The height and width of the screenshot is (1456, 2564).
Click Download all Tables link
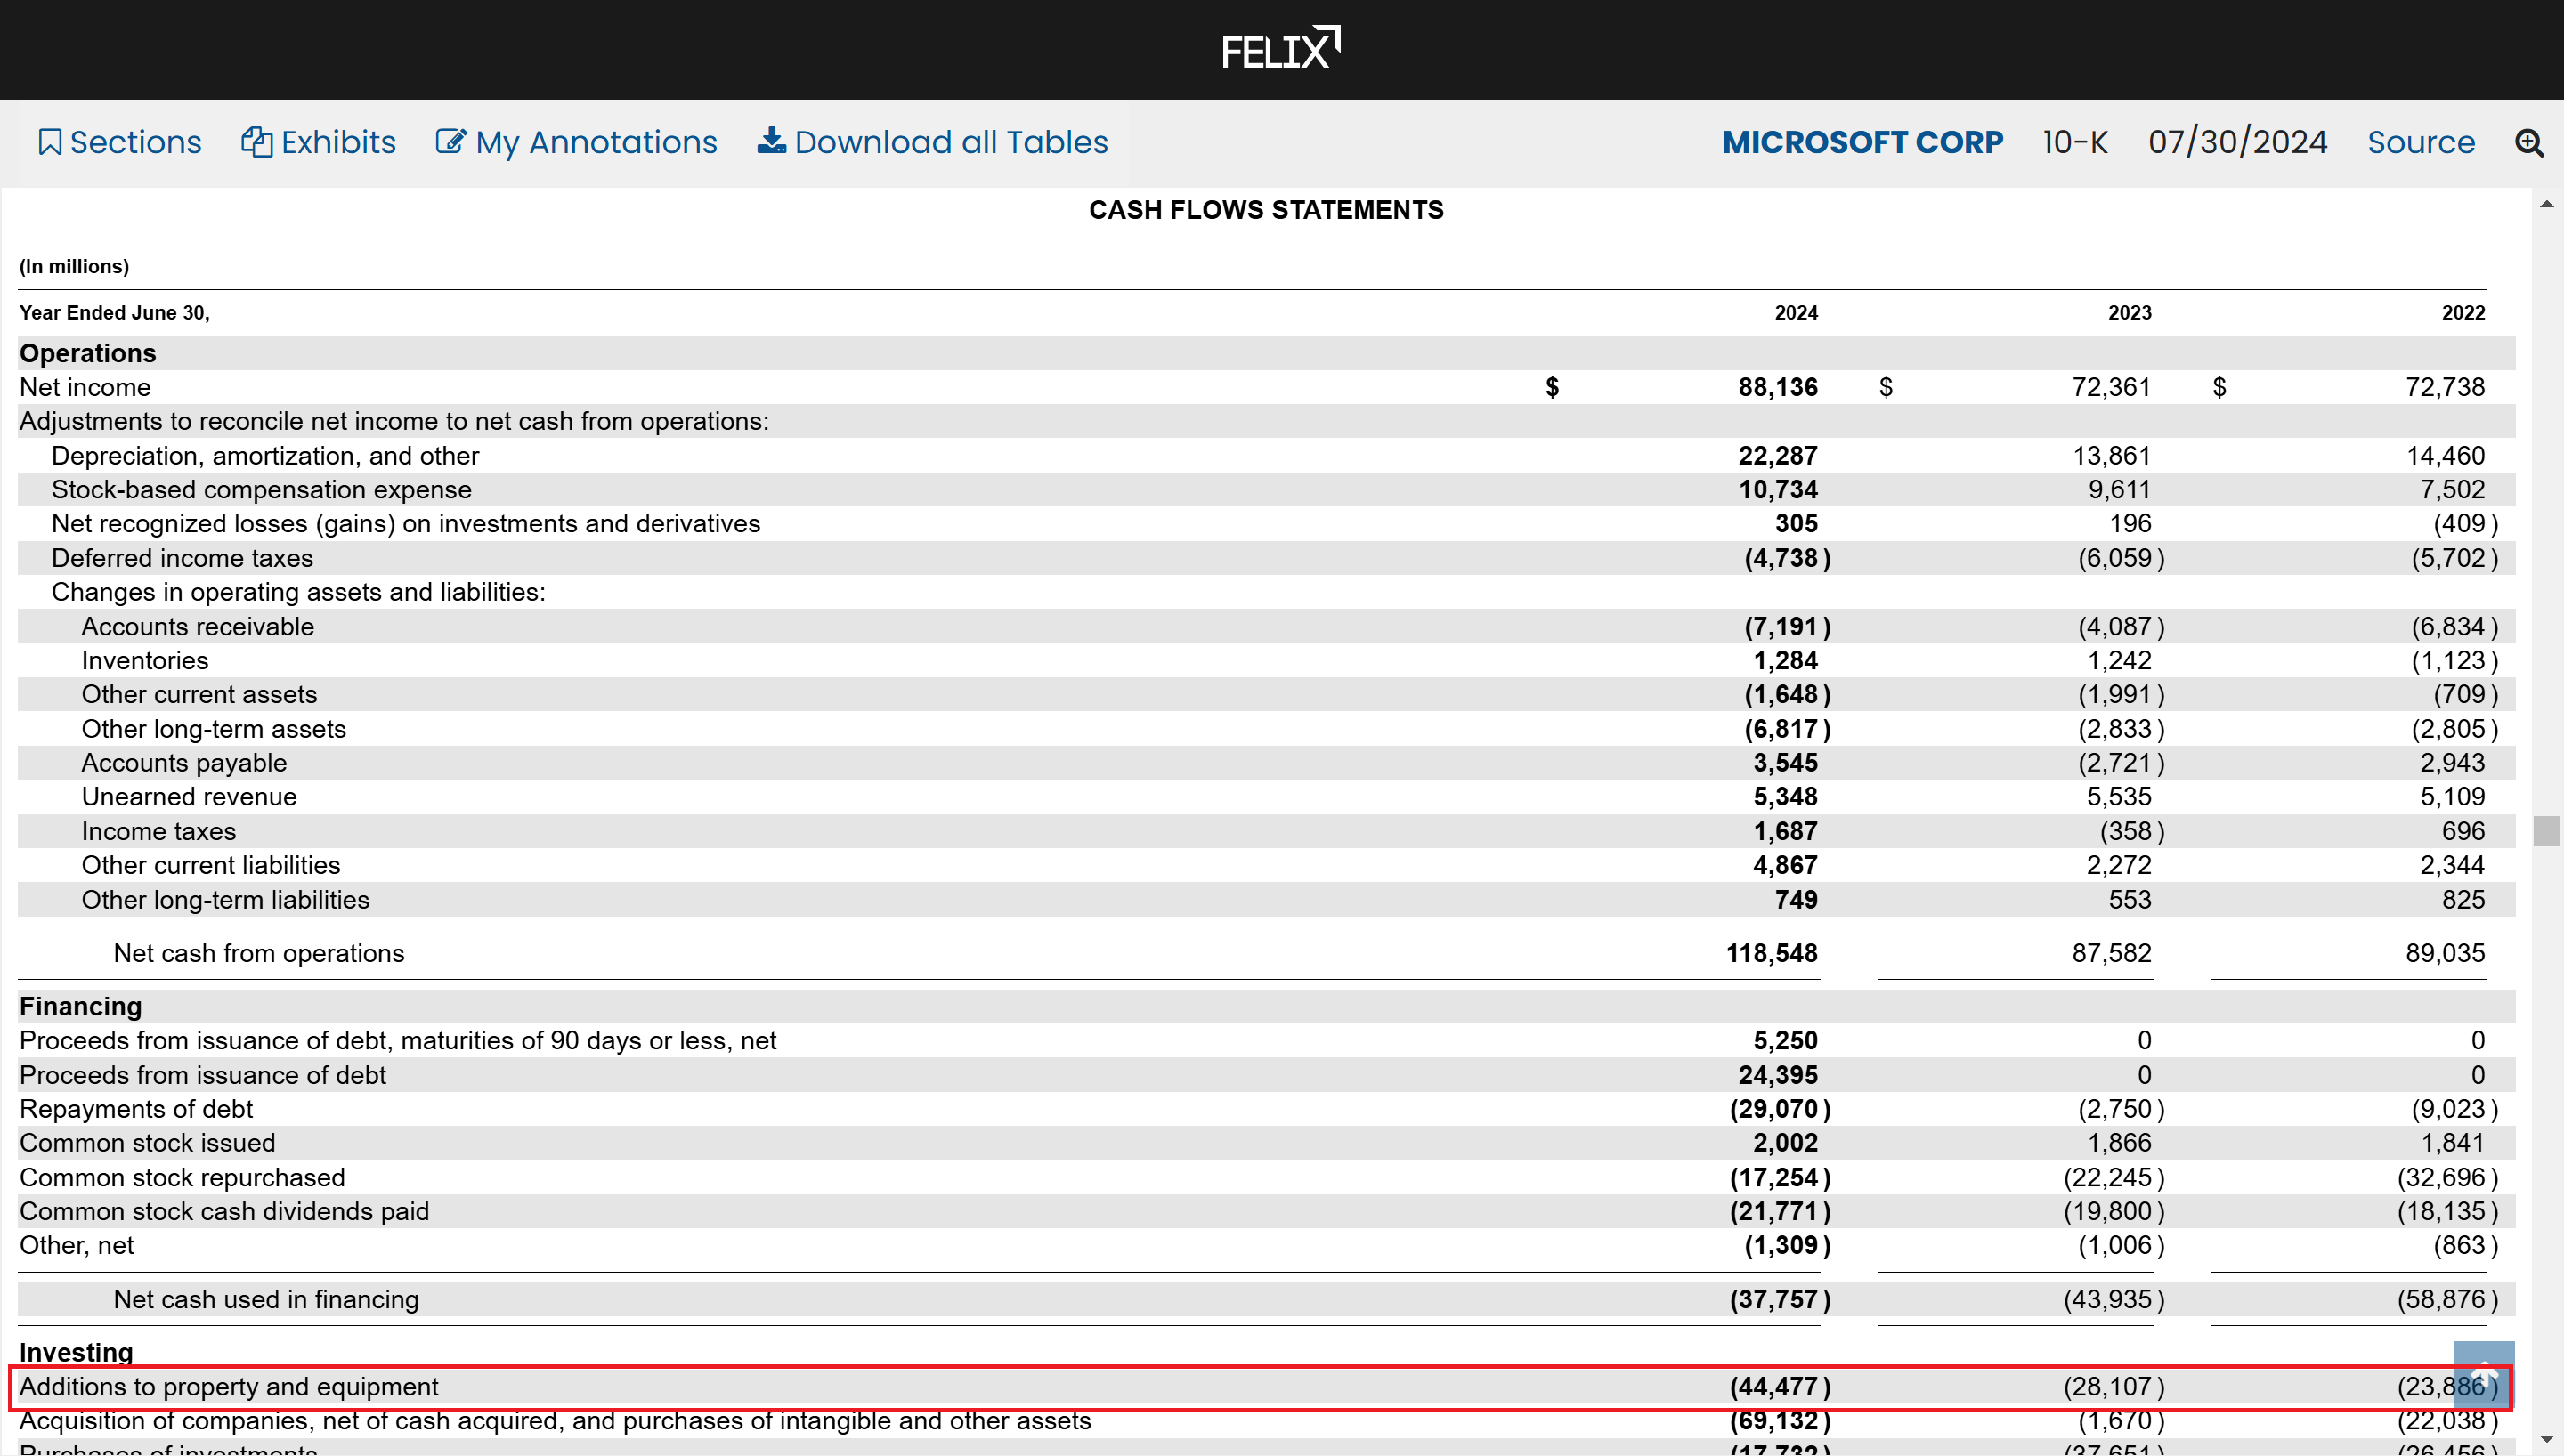(950, 142)
